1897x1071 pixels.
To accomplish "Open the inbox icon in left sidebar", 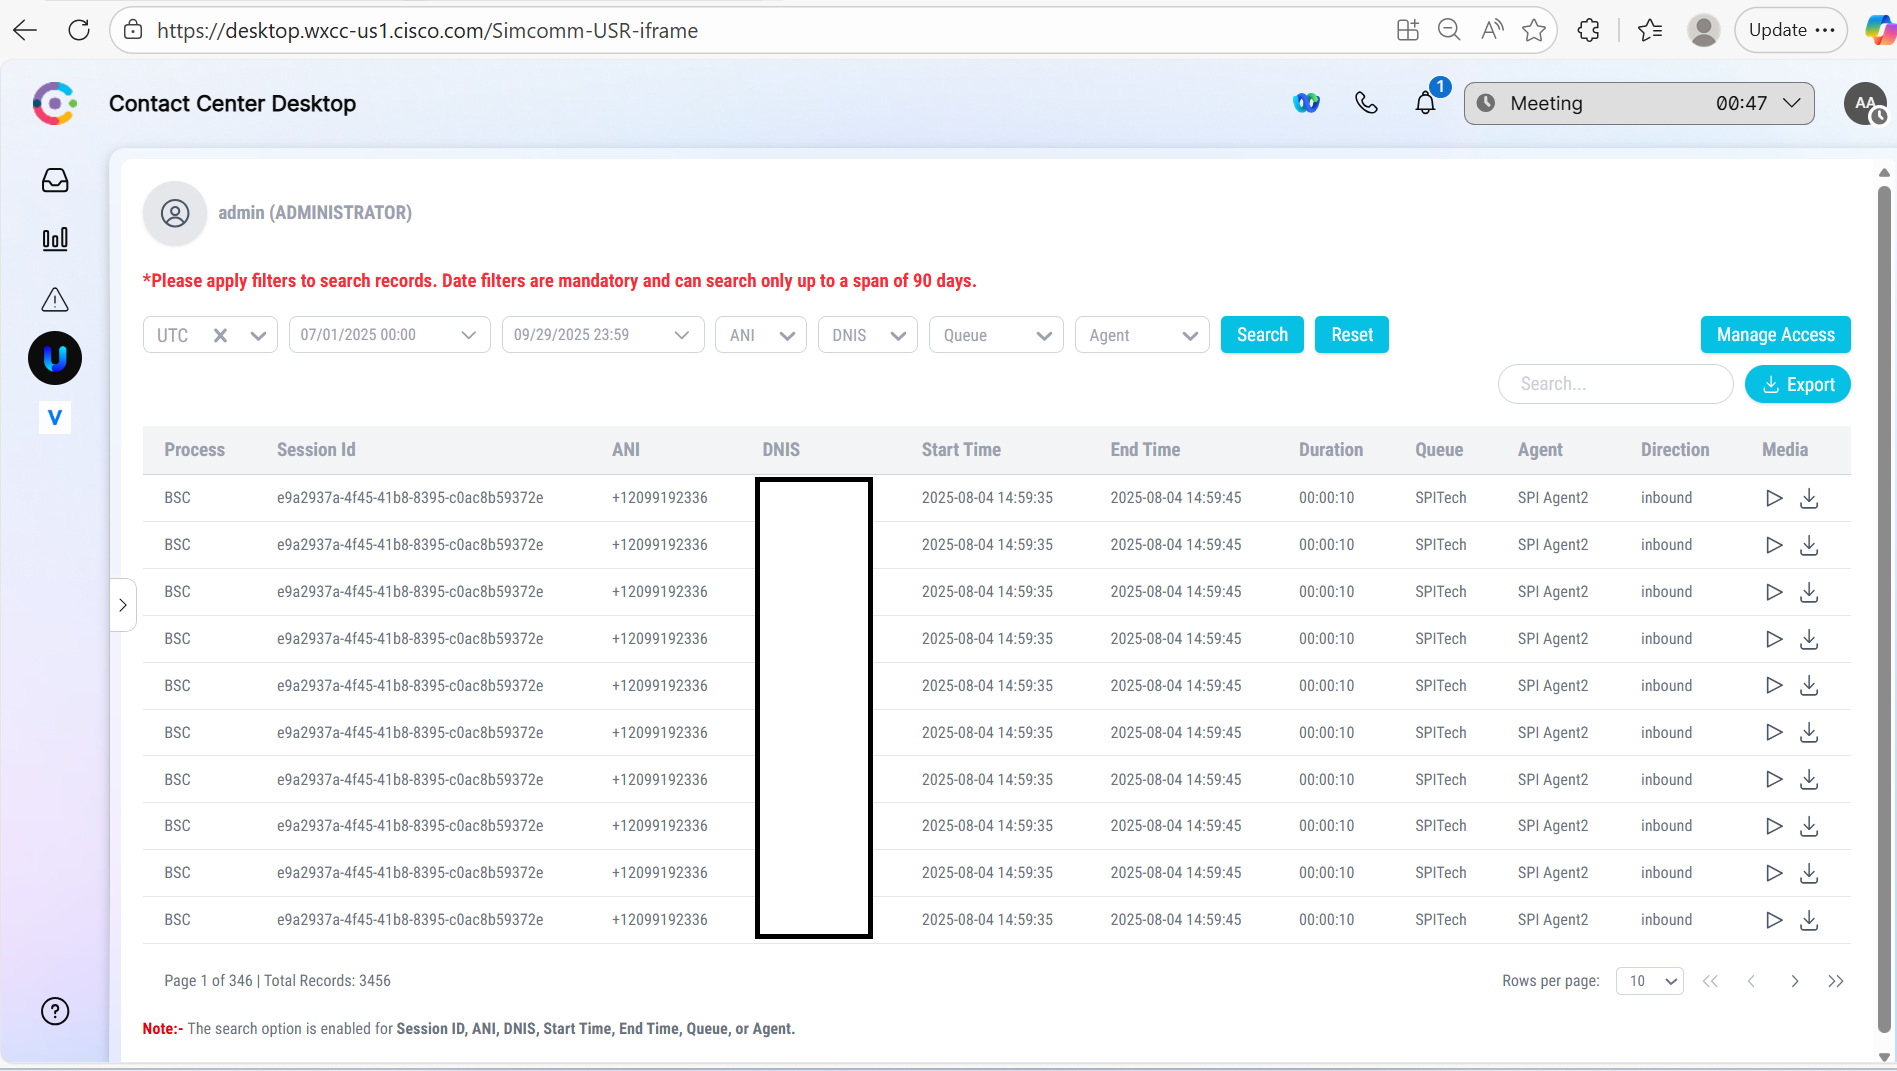I will (55, 180).
